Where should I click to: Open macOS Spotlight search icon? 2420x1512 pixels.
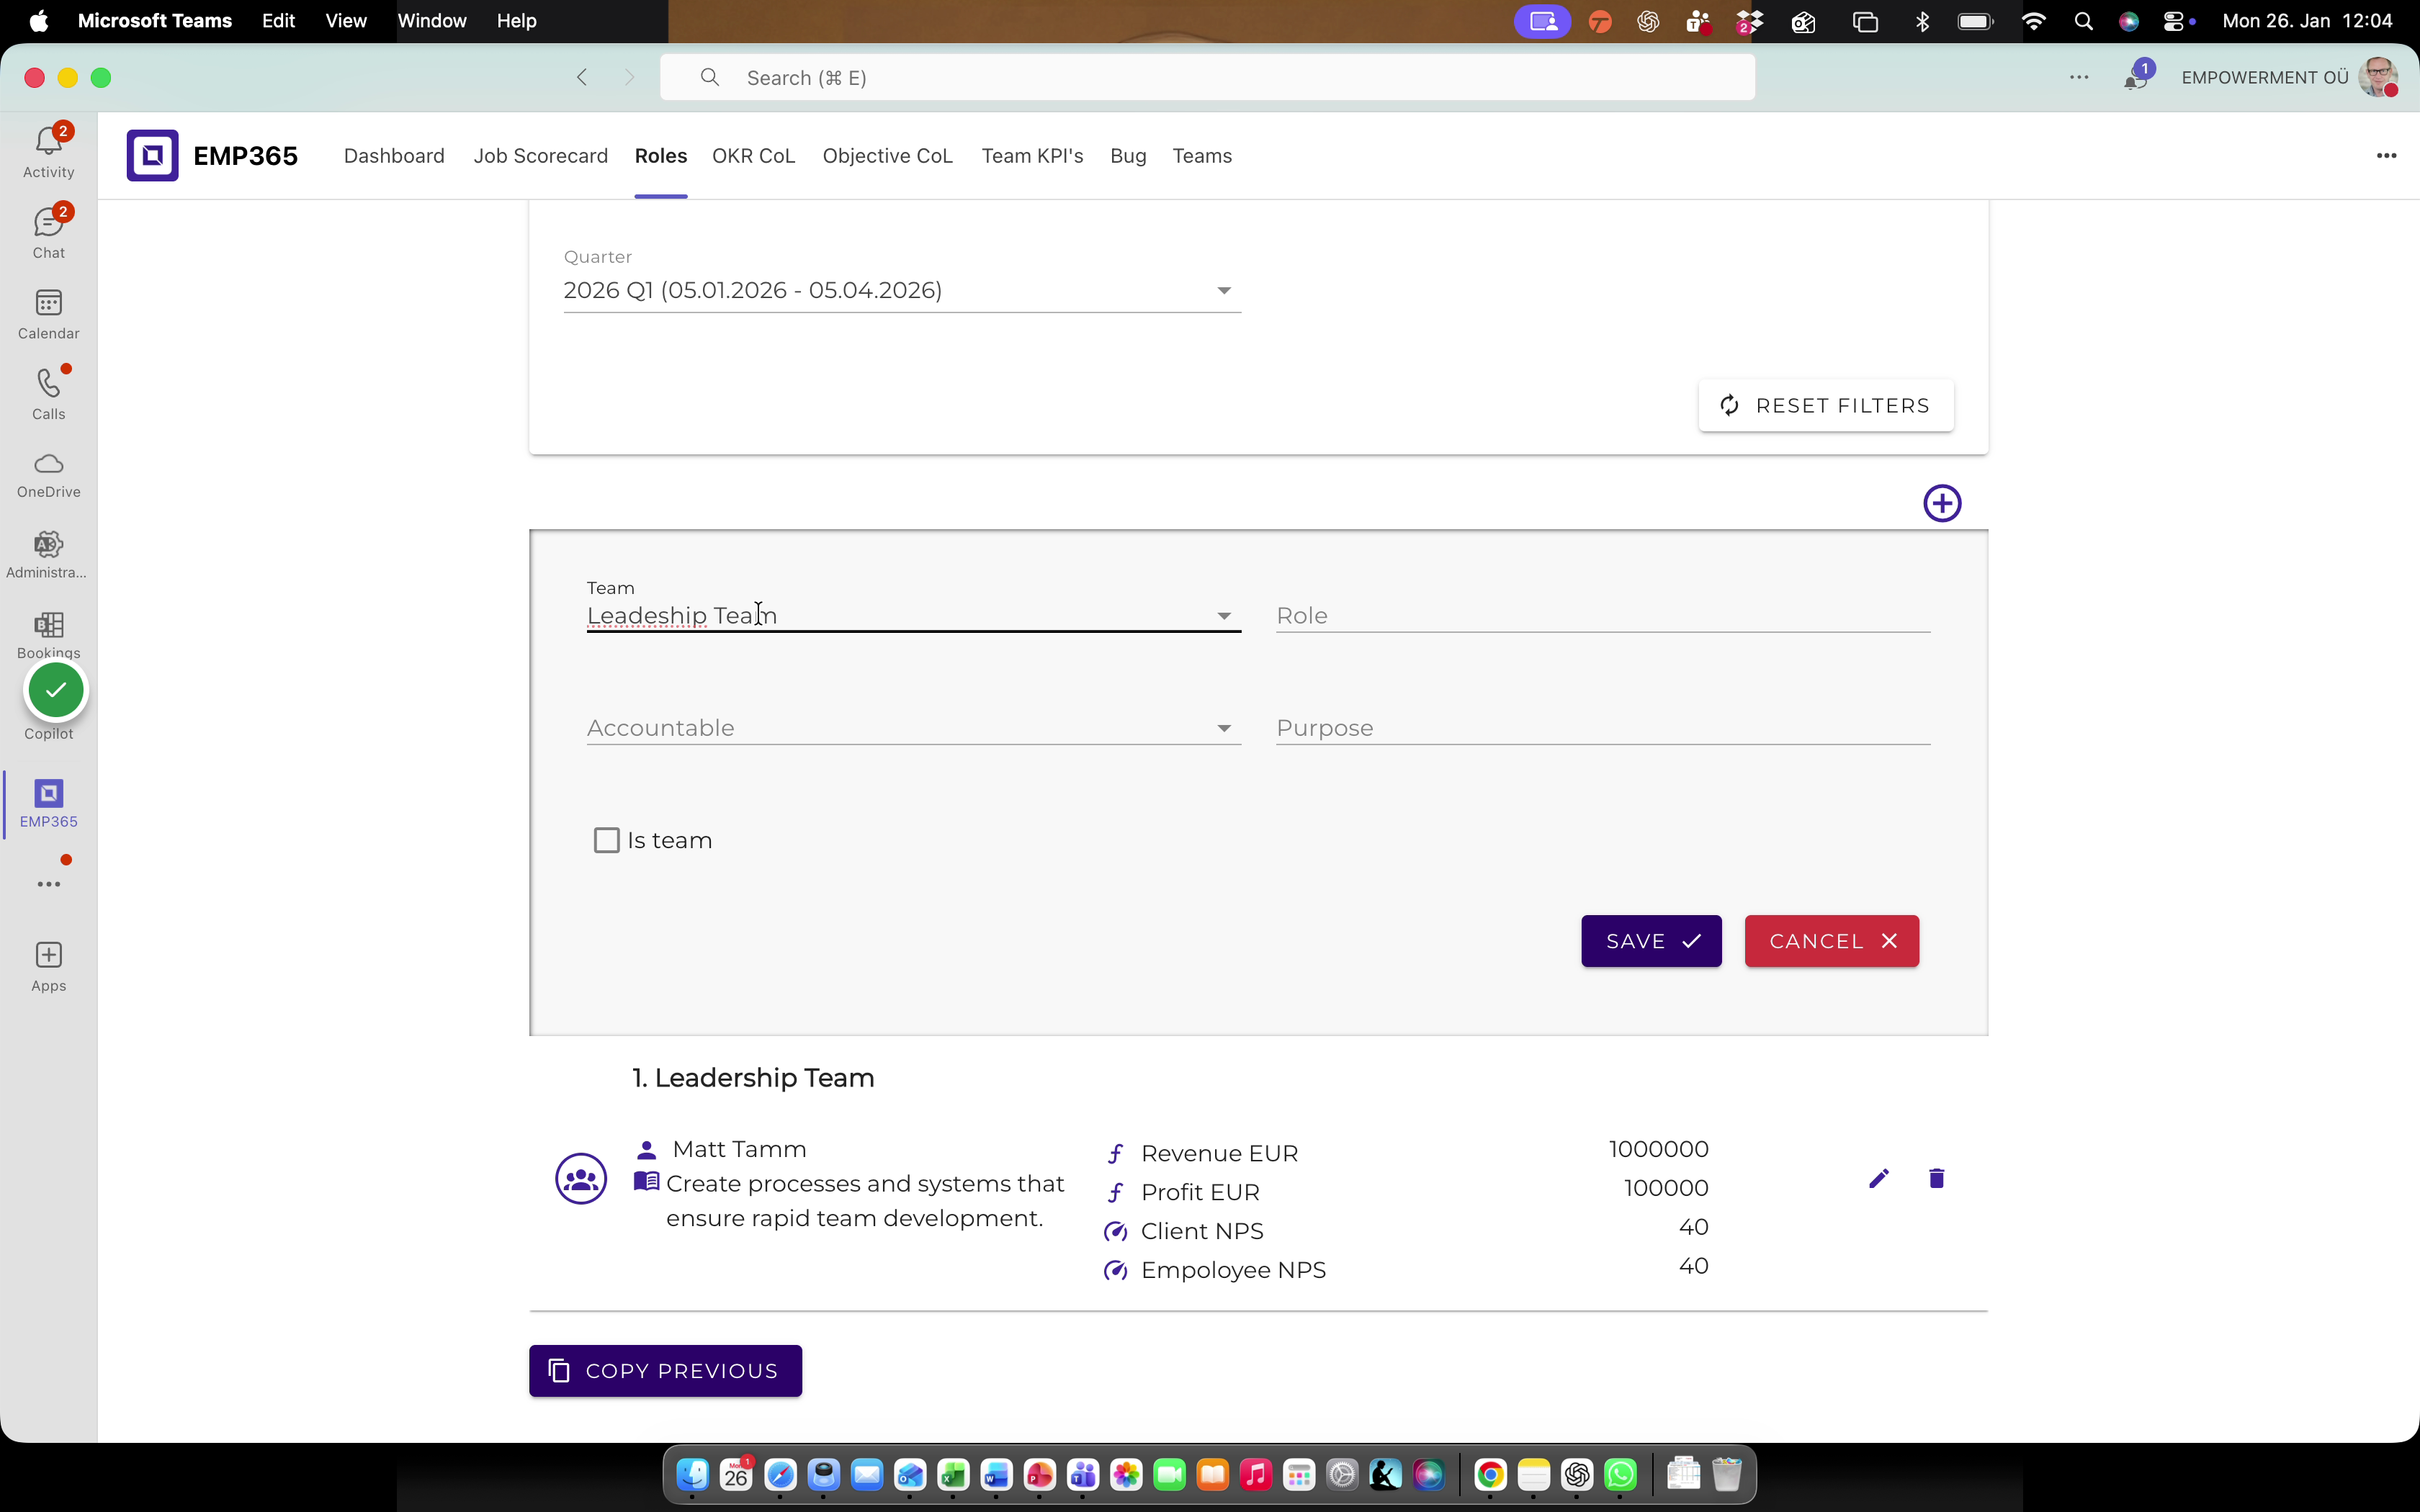(2084, 21)
